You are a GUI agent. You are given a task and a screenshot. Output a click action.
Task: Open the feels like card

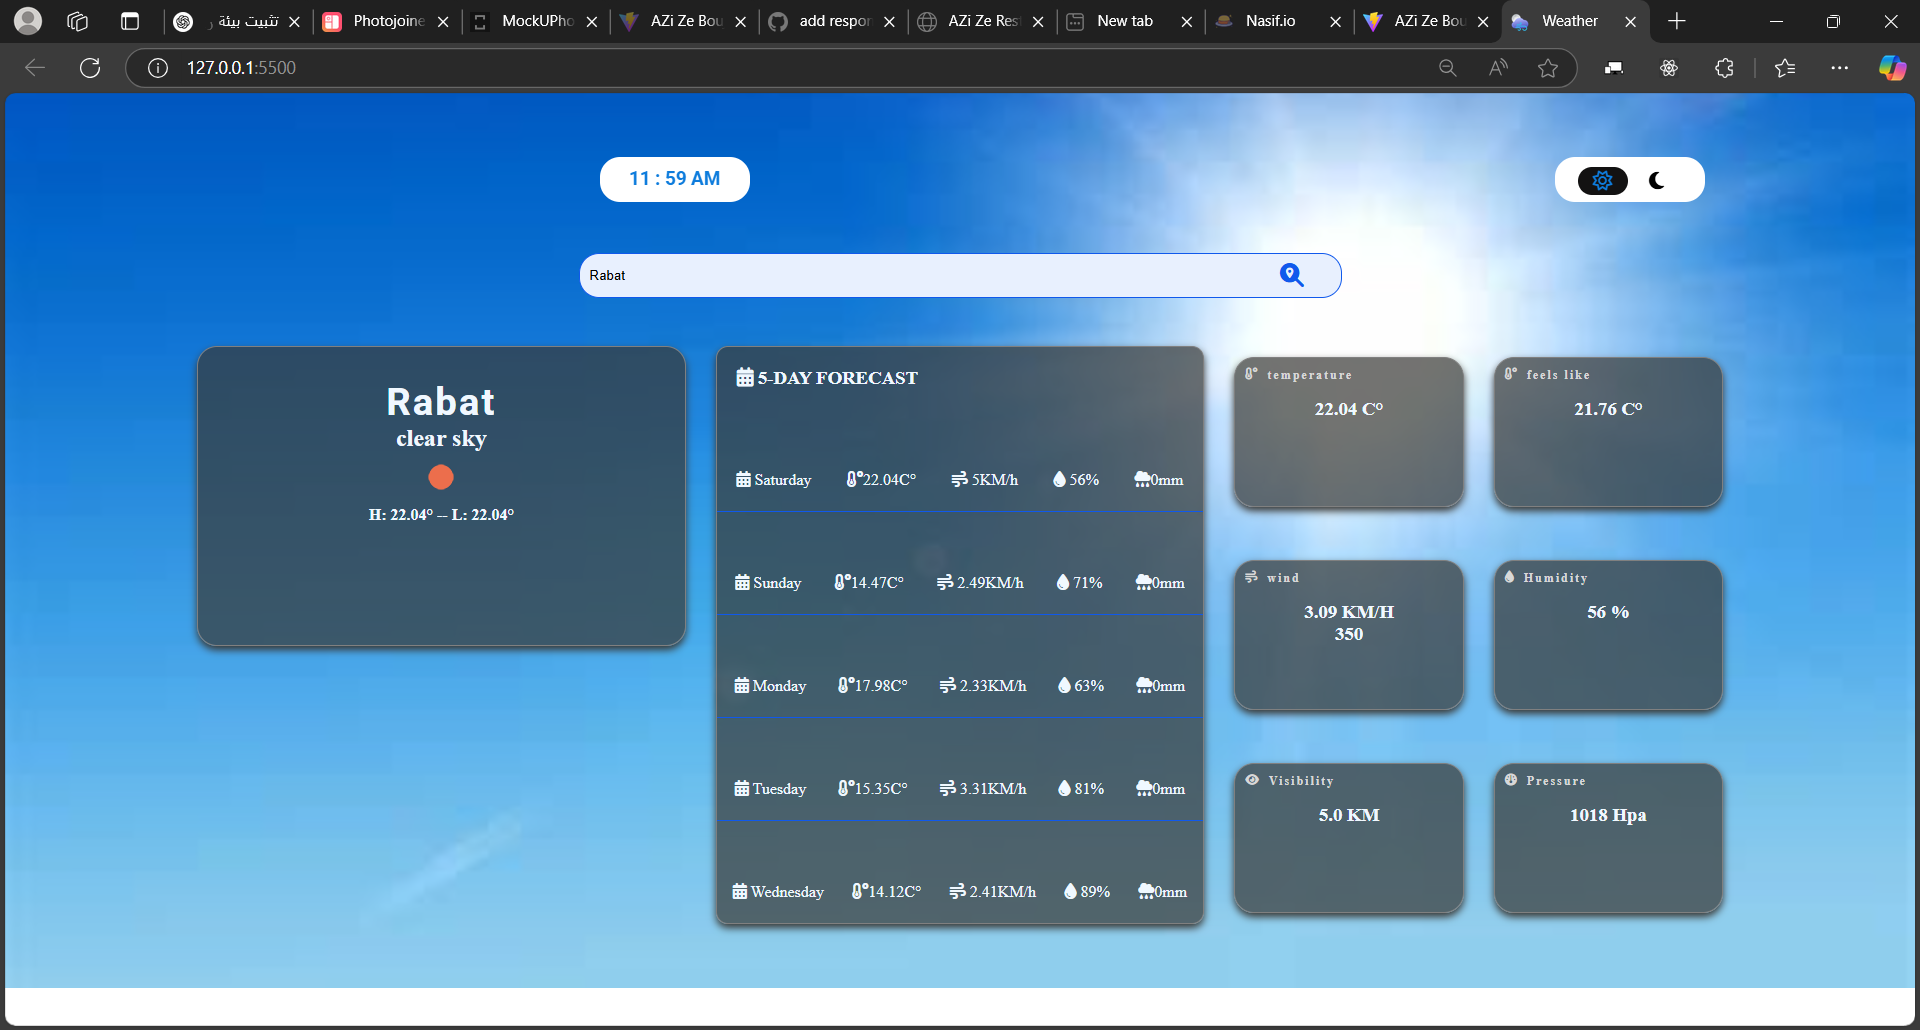click(x=1607, y=432)
